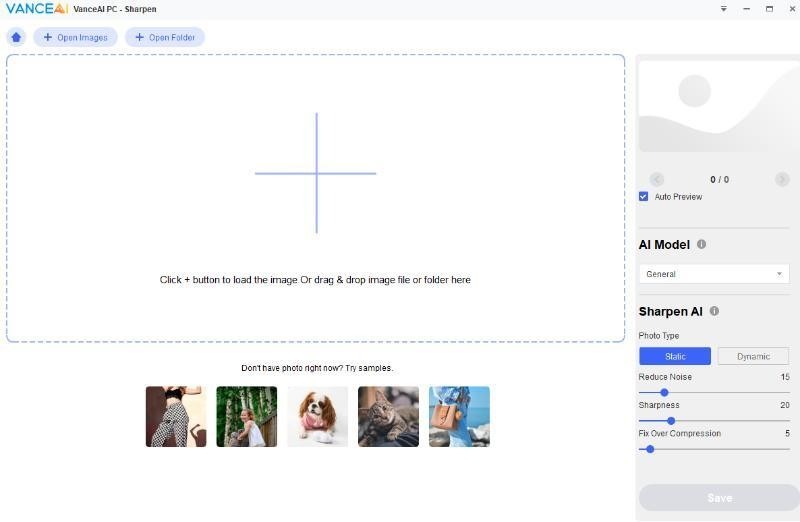The image size is (800, 522).
Task: Click the VanceAI logo in title bar
Action: 34,9
